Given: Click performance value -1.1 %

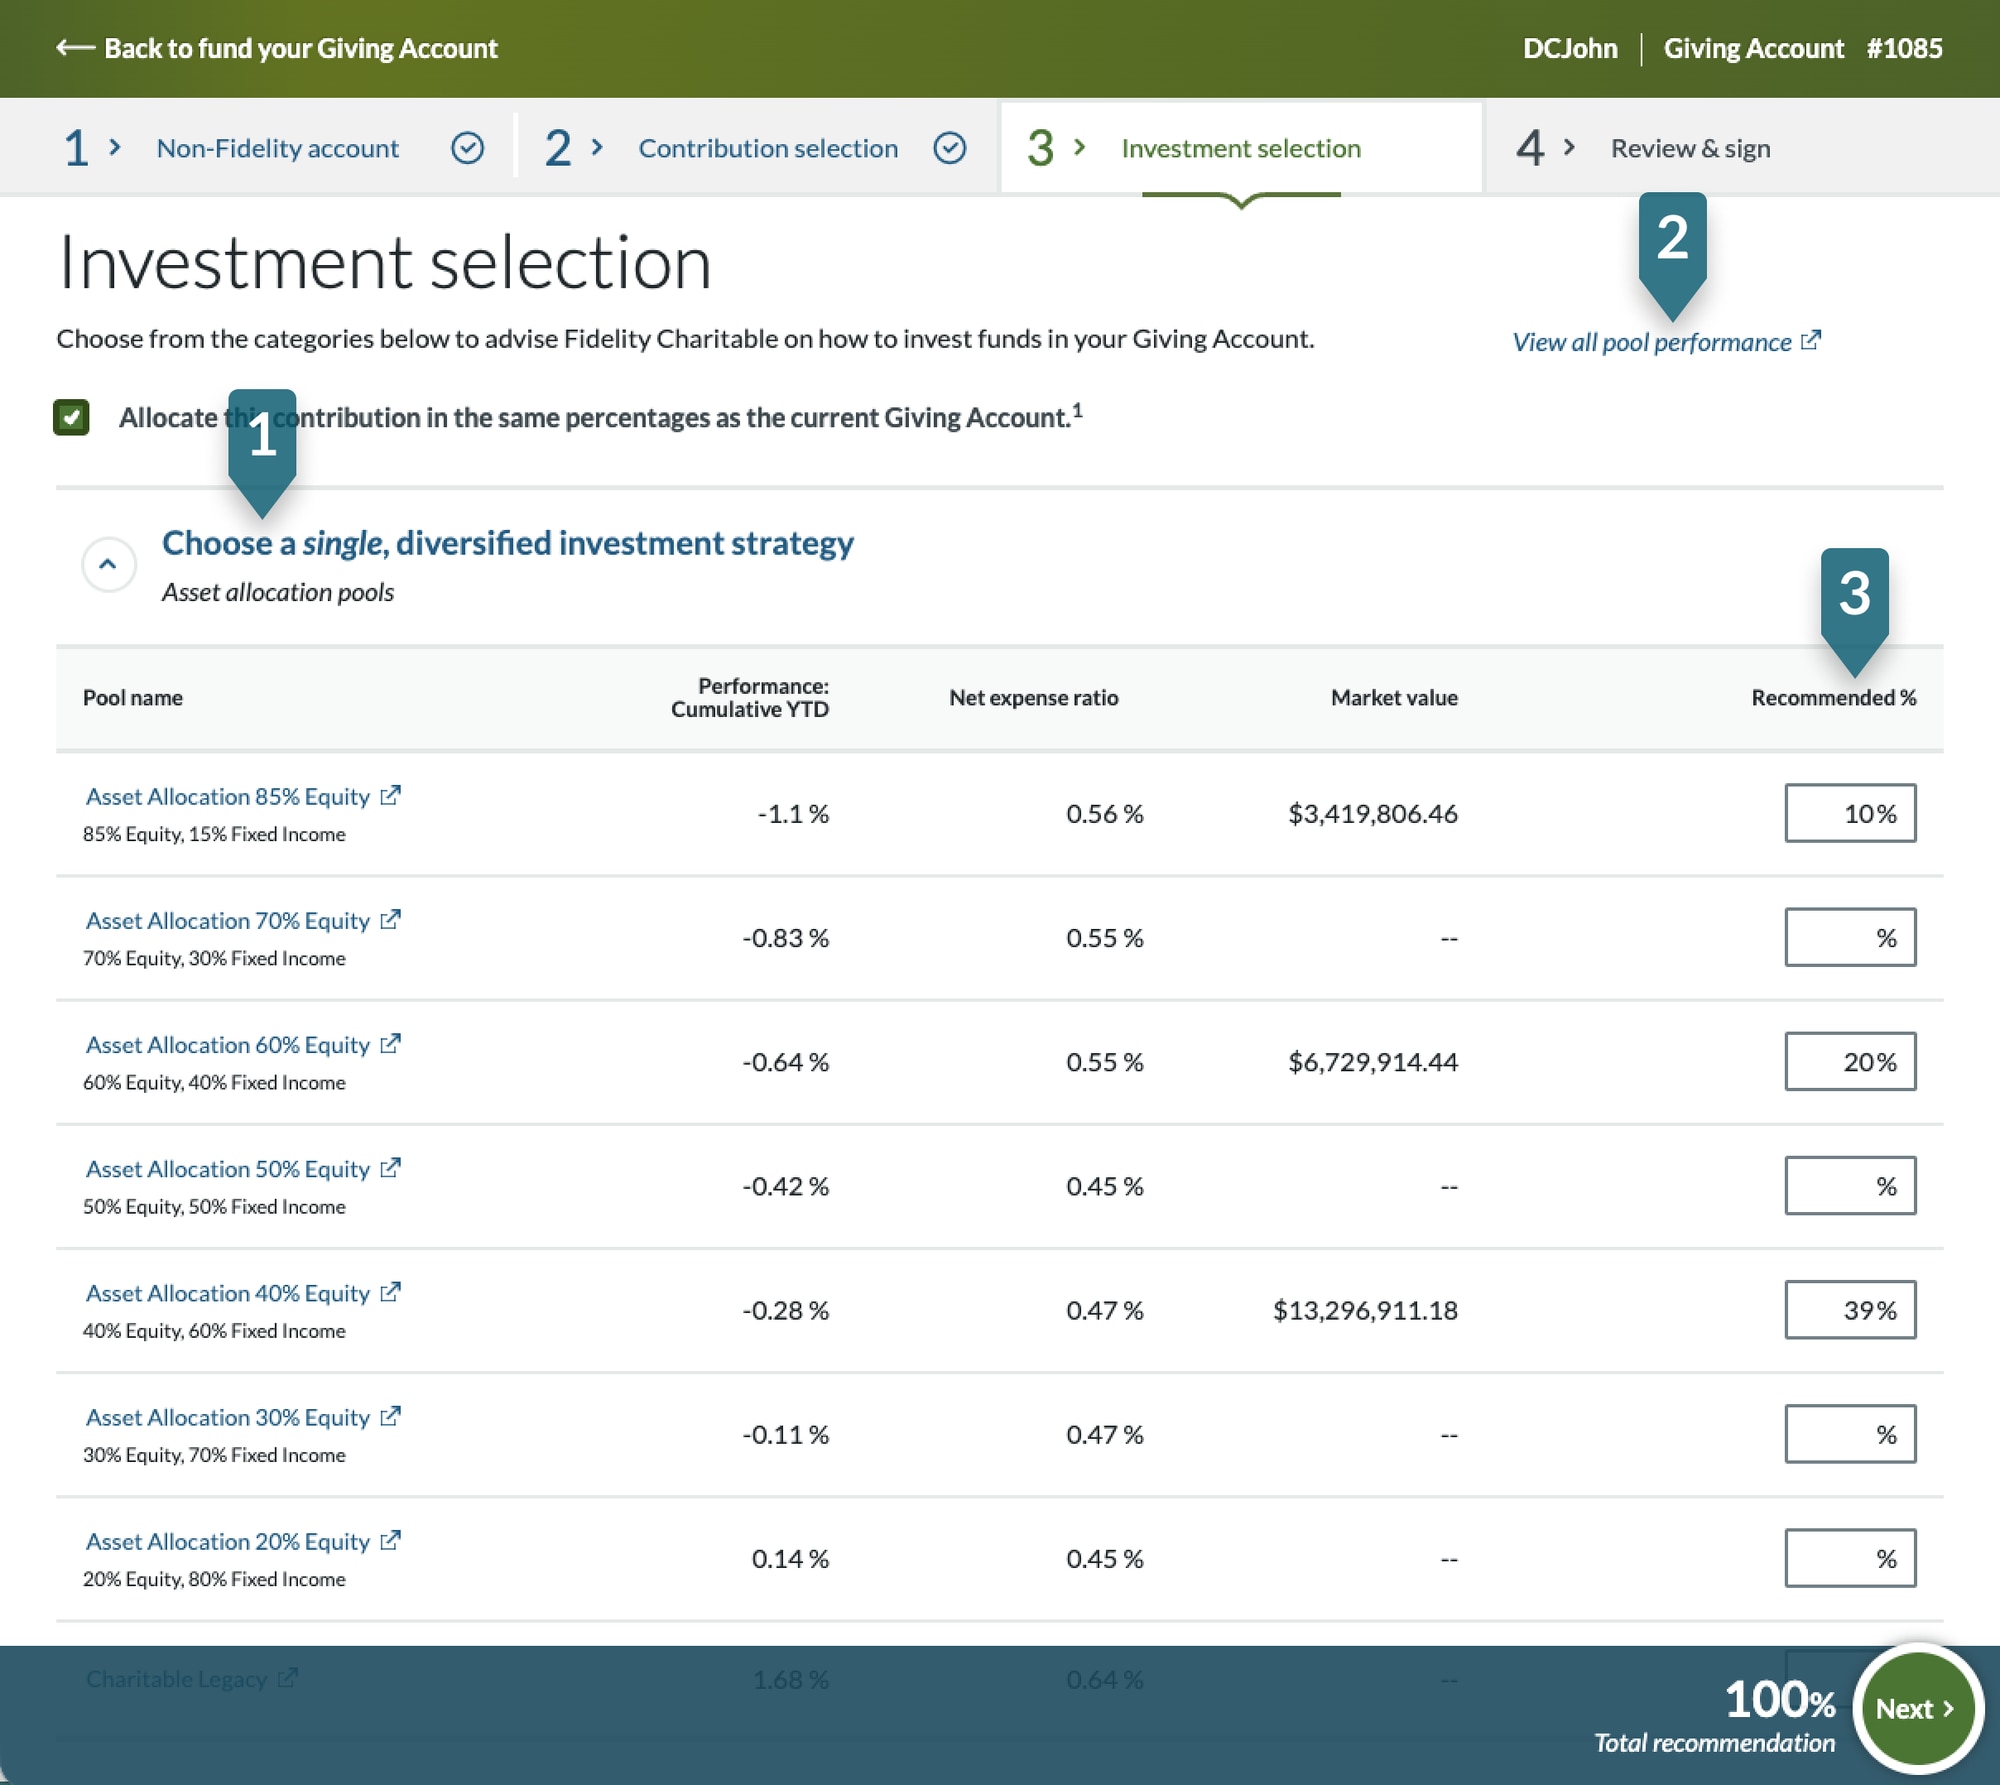Looking at the screenshot, I should 793,813.
